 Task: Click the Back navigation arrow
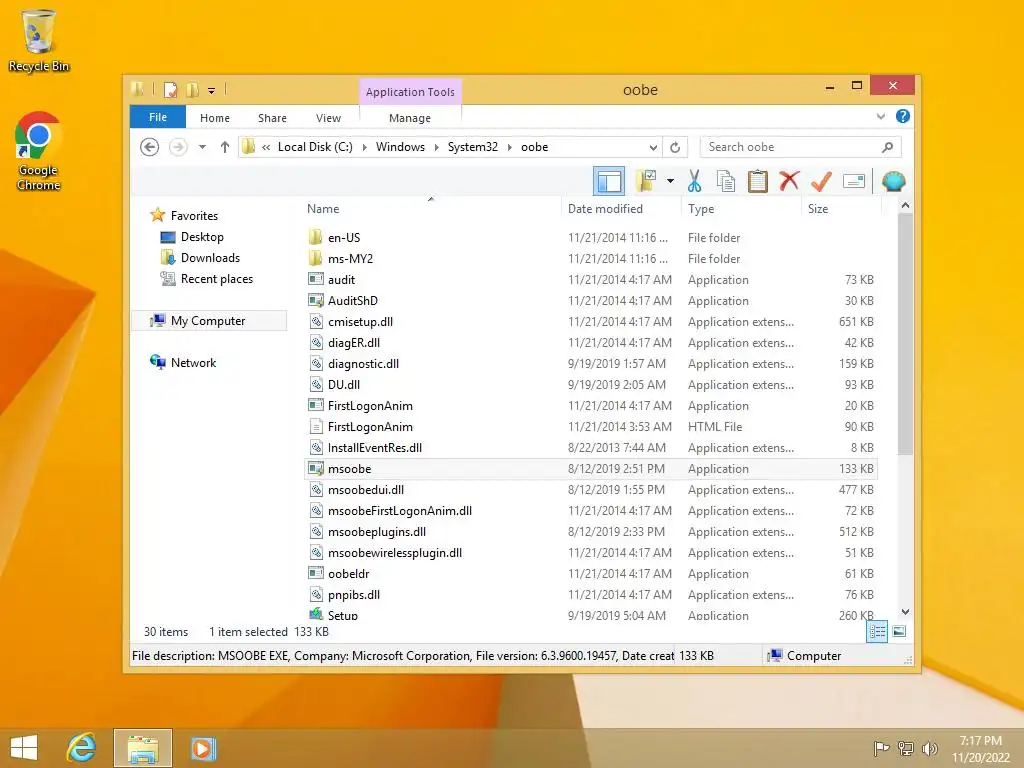[x=150, y=147]
